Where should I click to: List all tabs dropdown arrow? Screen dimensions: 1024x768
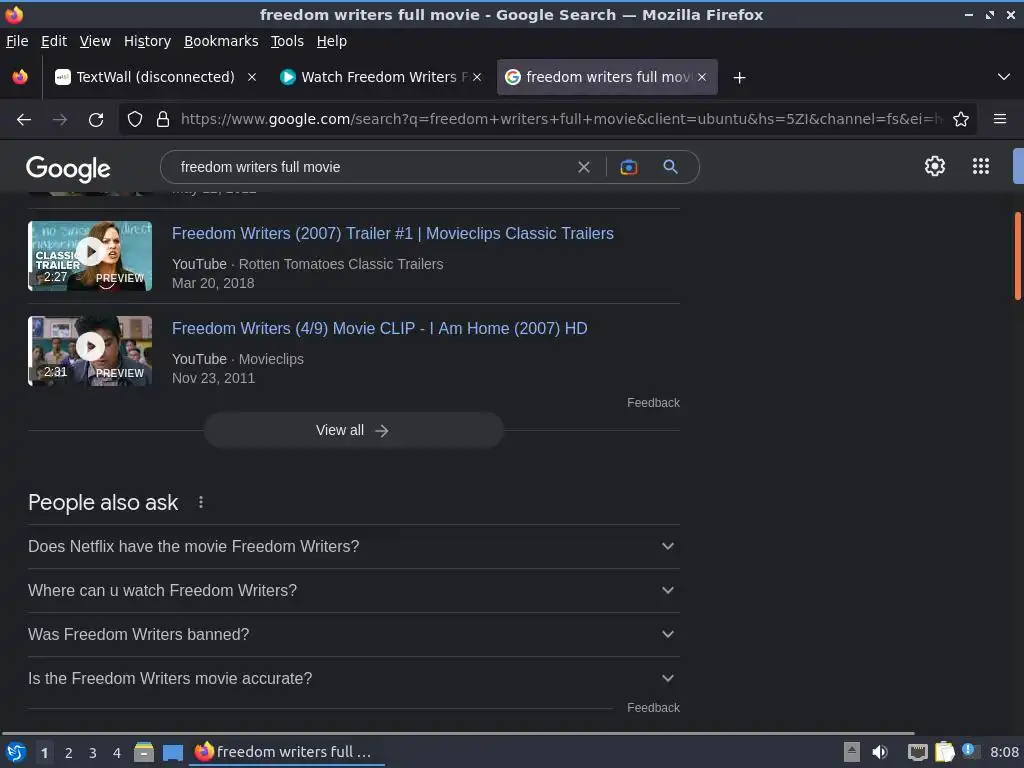1004,77
